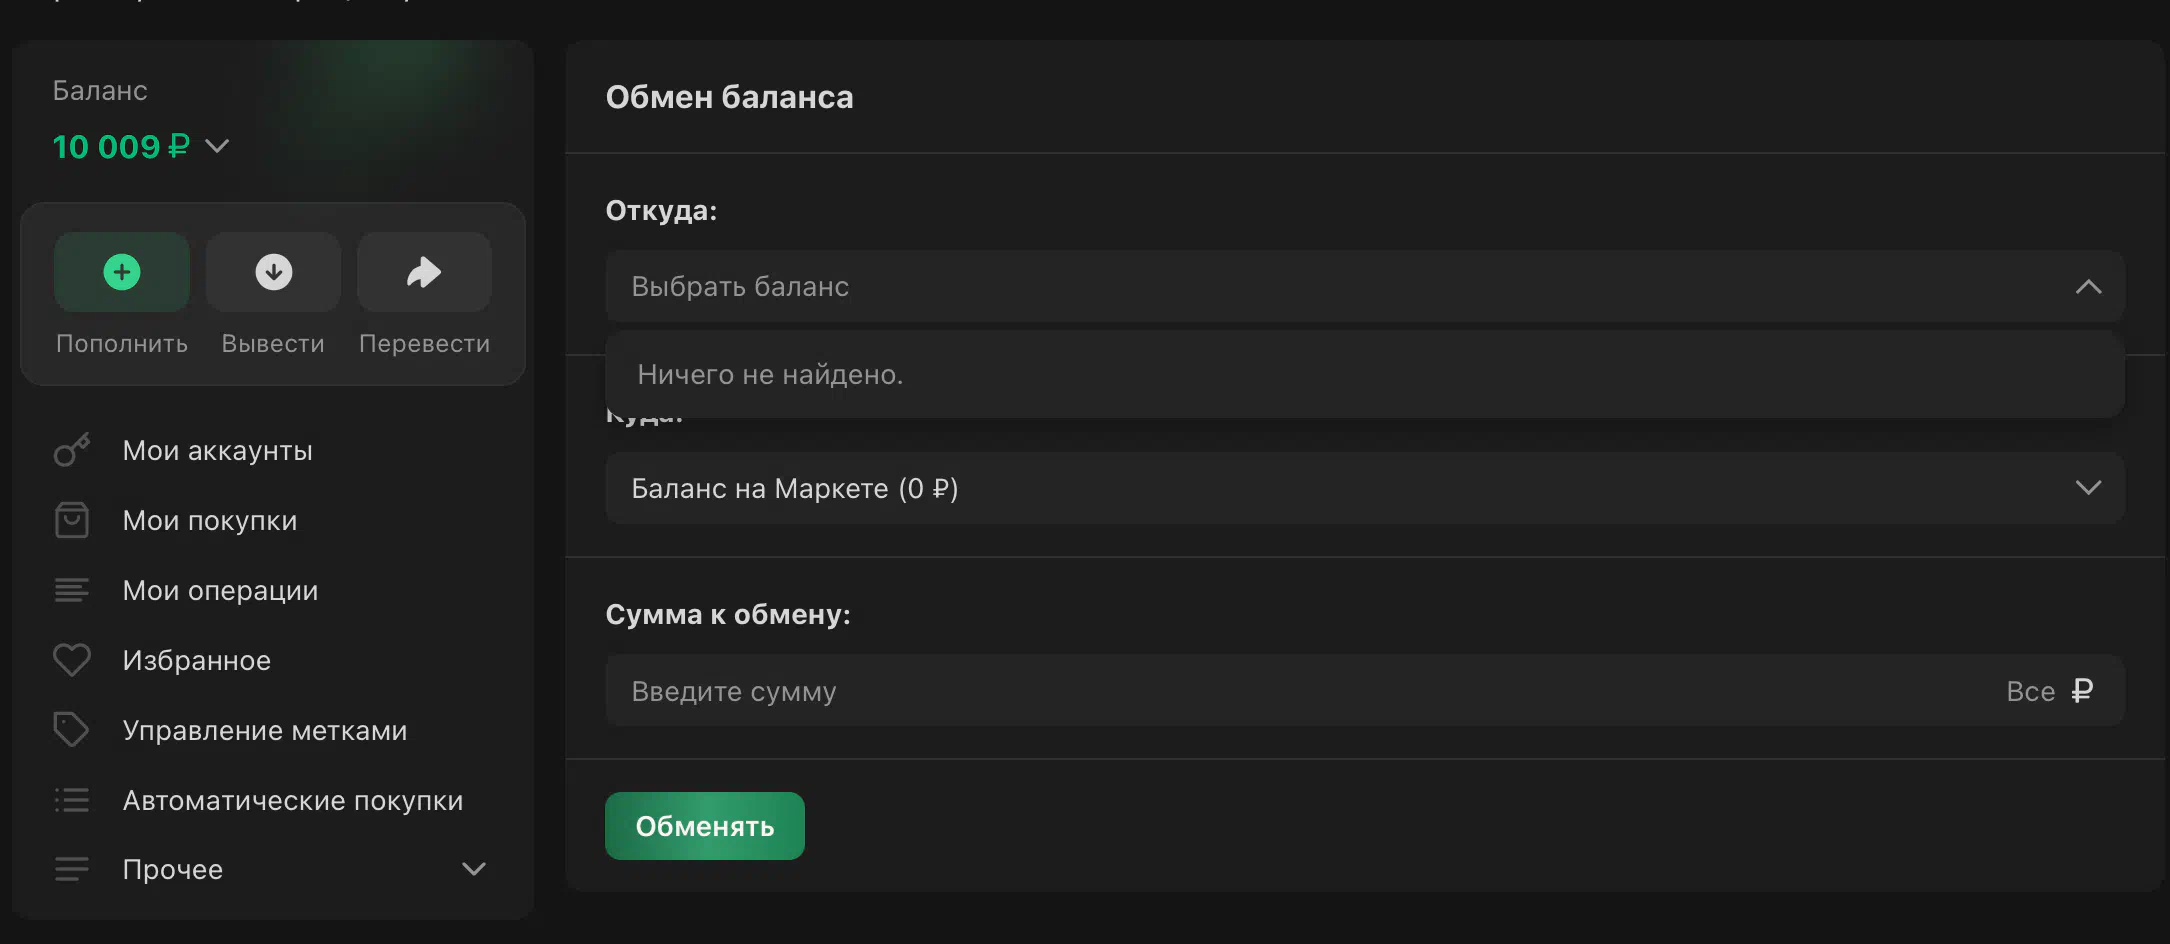The height and width of the screenshot is (944, 2170).
Task: Expand the 10 009 ₽ balance chevron
Action: [x=217, y=146]
